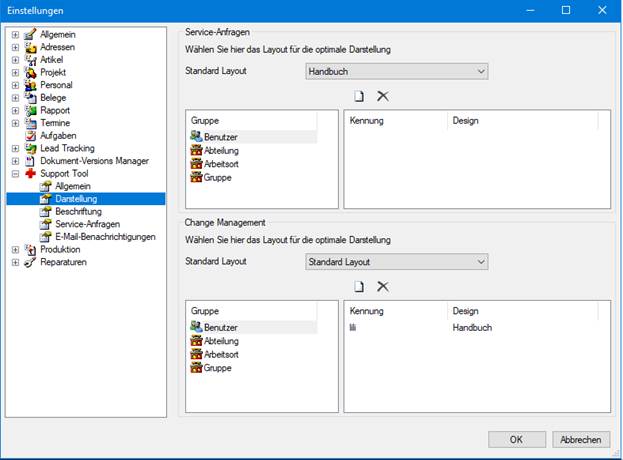Select Abteilung group icon in Service-Anfragen list
This screenshot has height=460, width=623.
click(196, 150)
